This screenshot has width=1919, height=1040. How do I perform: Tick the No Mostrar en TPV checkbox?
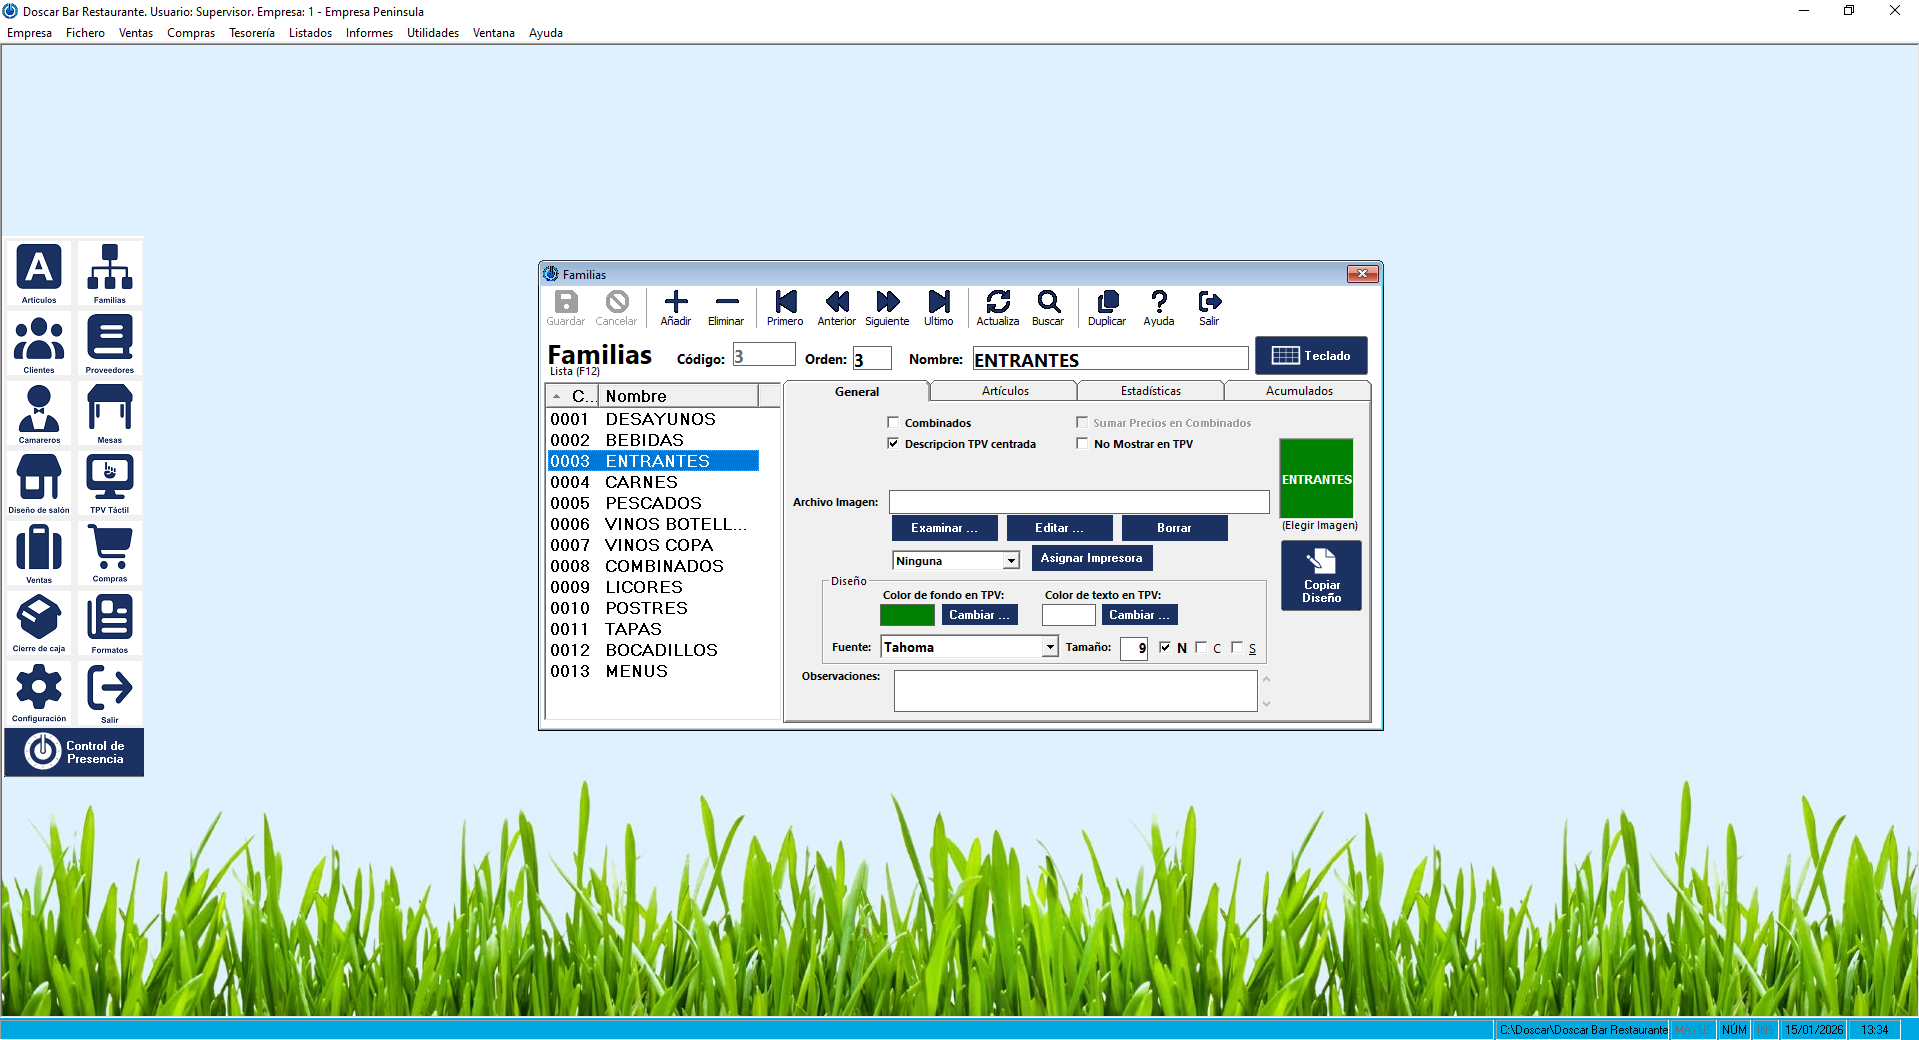point(1082,444)
